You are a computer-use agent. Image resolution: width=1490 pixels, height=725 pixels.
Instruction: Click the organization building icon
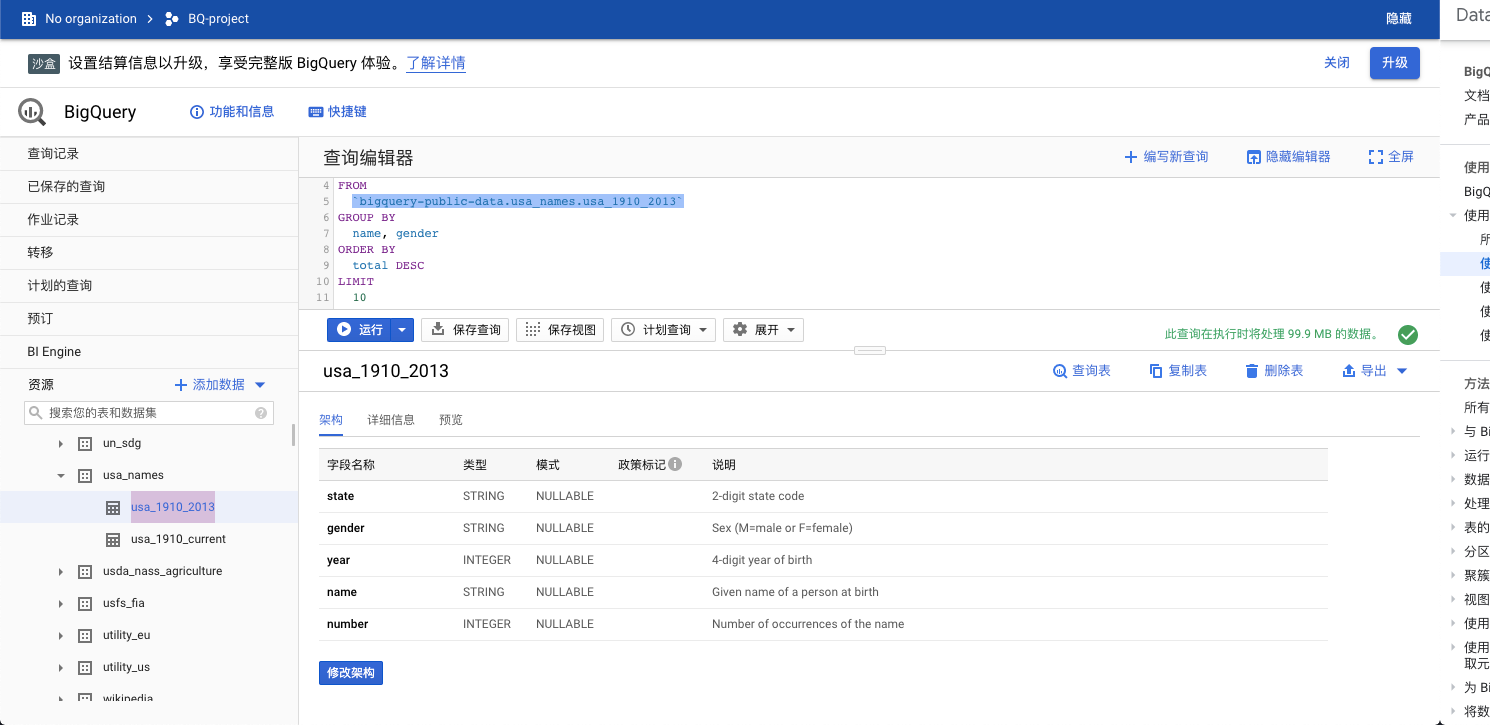click(29, 19)
